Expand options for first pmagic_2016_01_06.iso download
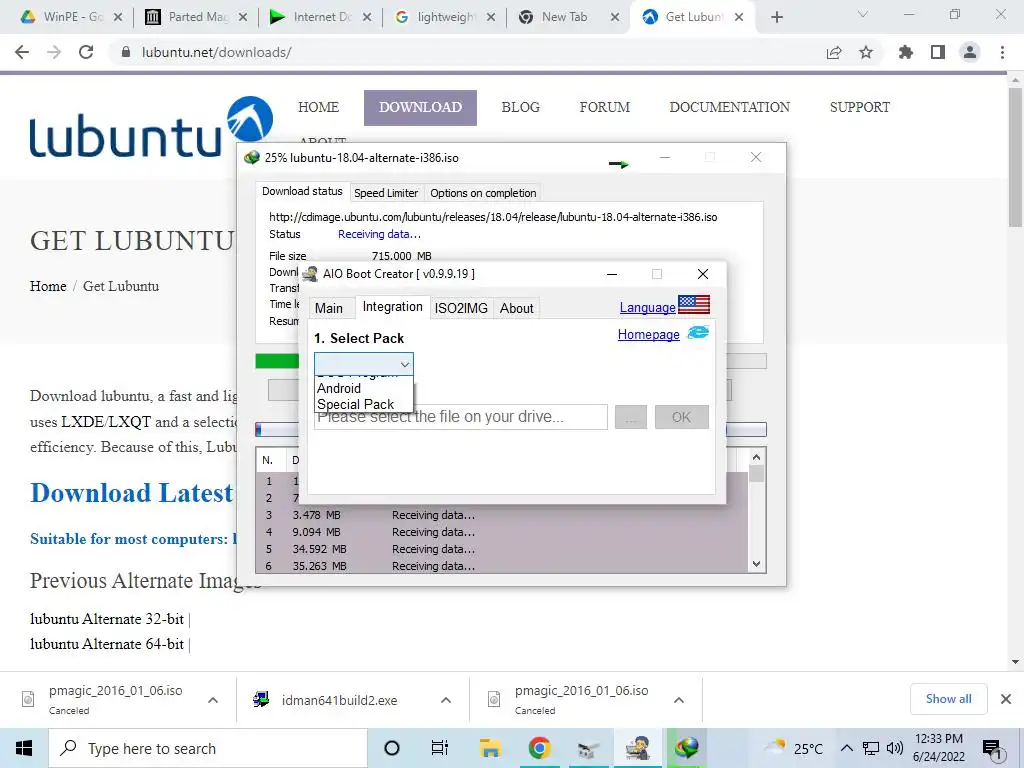The width and height of the screenshot is (1024, 768). (213, 700)
